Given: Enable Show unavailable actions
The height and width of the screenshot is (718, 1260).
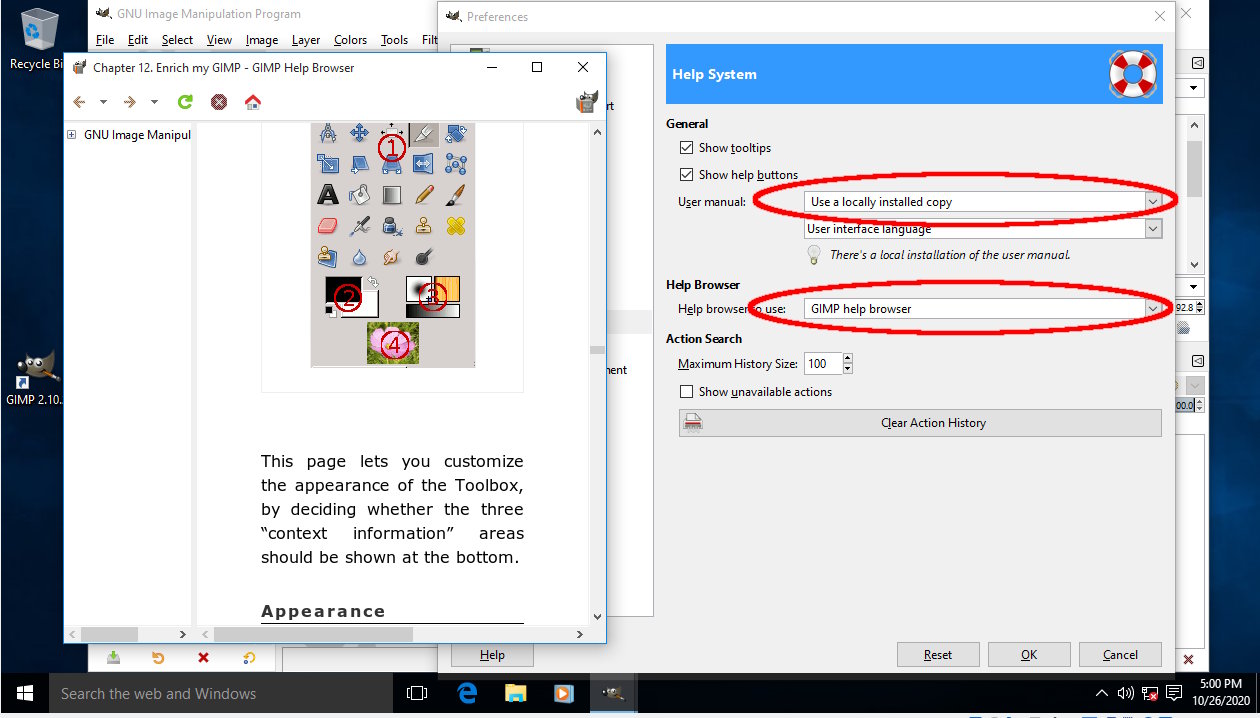Looking at the screenshot, I should [686, 392].
